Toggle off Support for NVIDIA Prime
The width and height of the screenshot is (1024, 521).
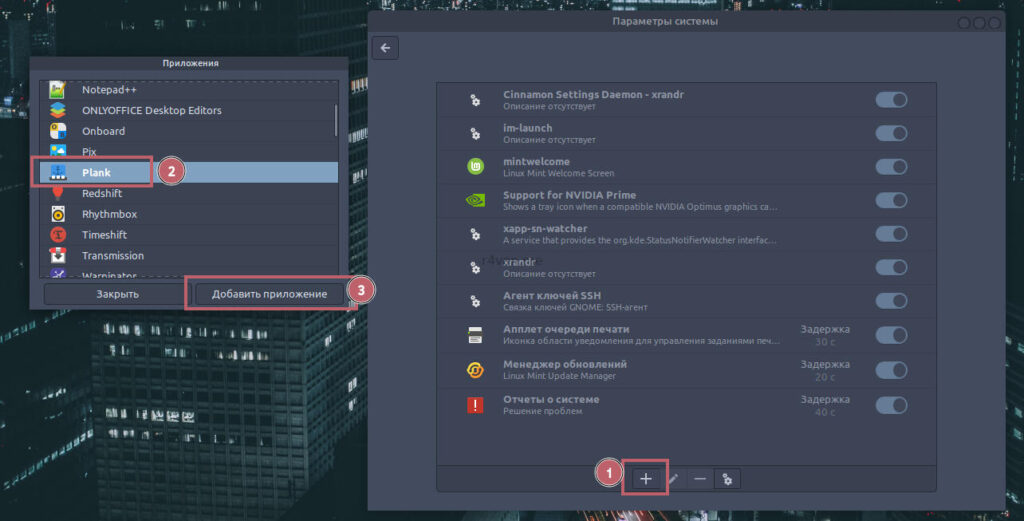pos(890,202)
